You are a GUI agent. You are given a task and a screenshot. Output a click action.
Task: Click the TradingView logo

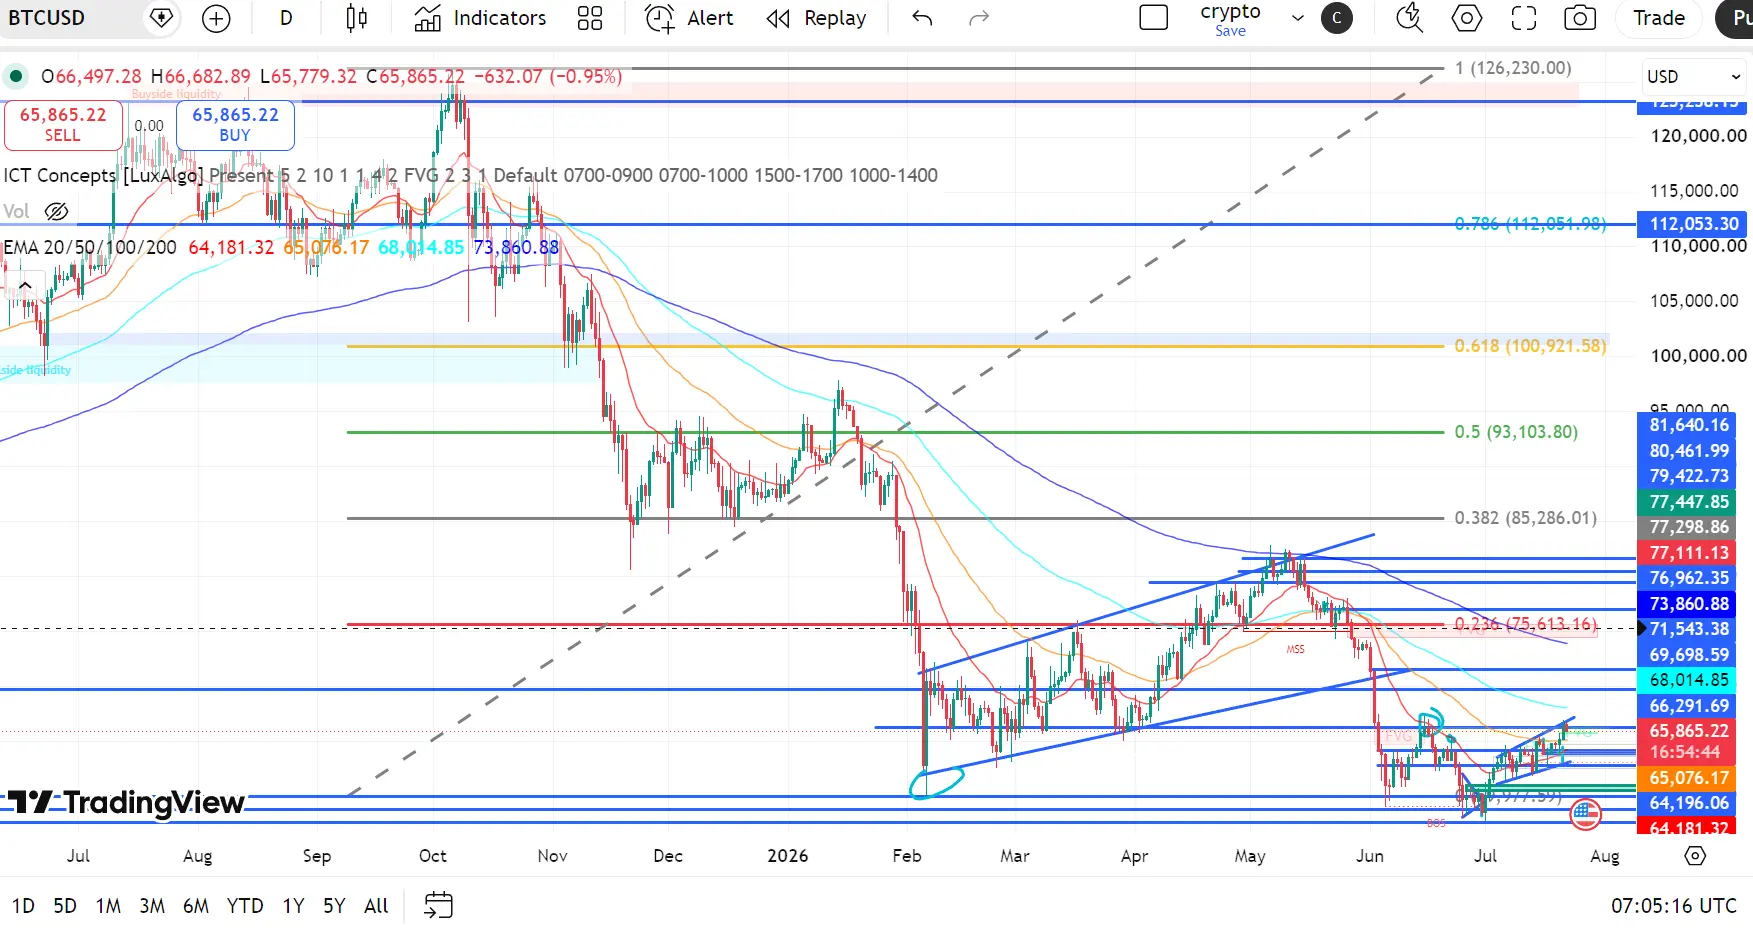[125, 802]
